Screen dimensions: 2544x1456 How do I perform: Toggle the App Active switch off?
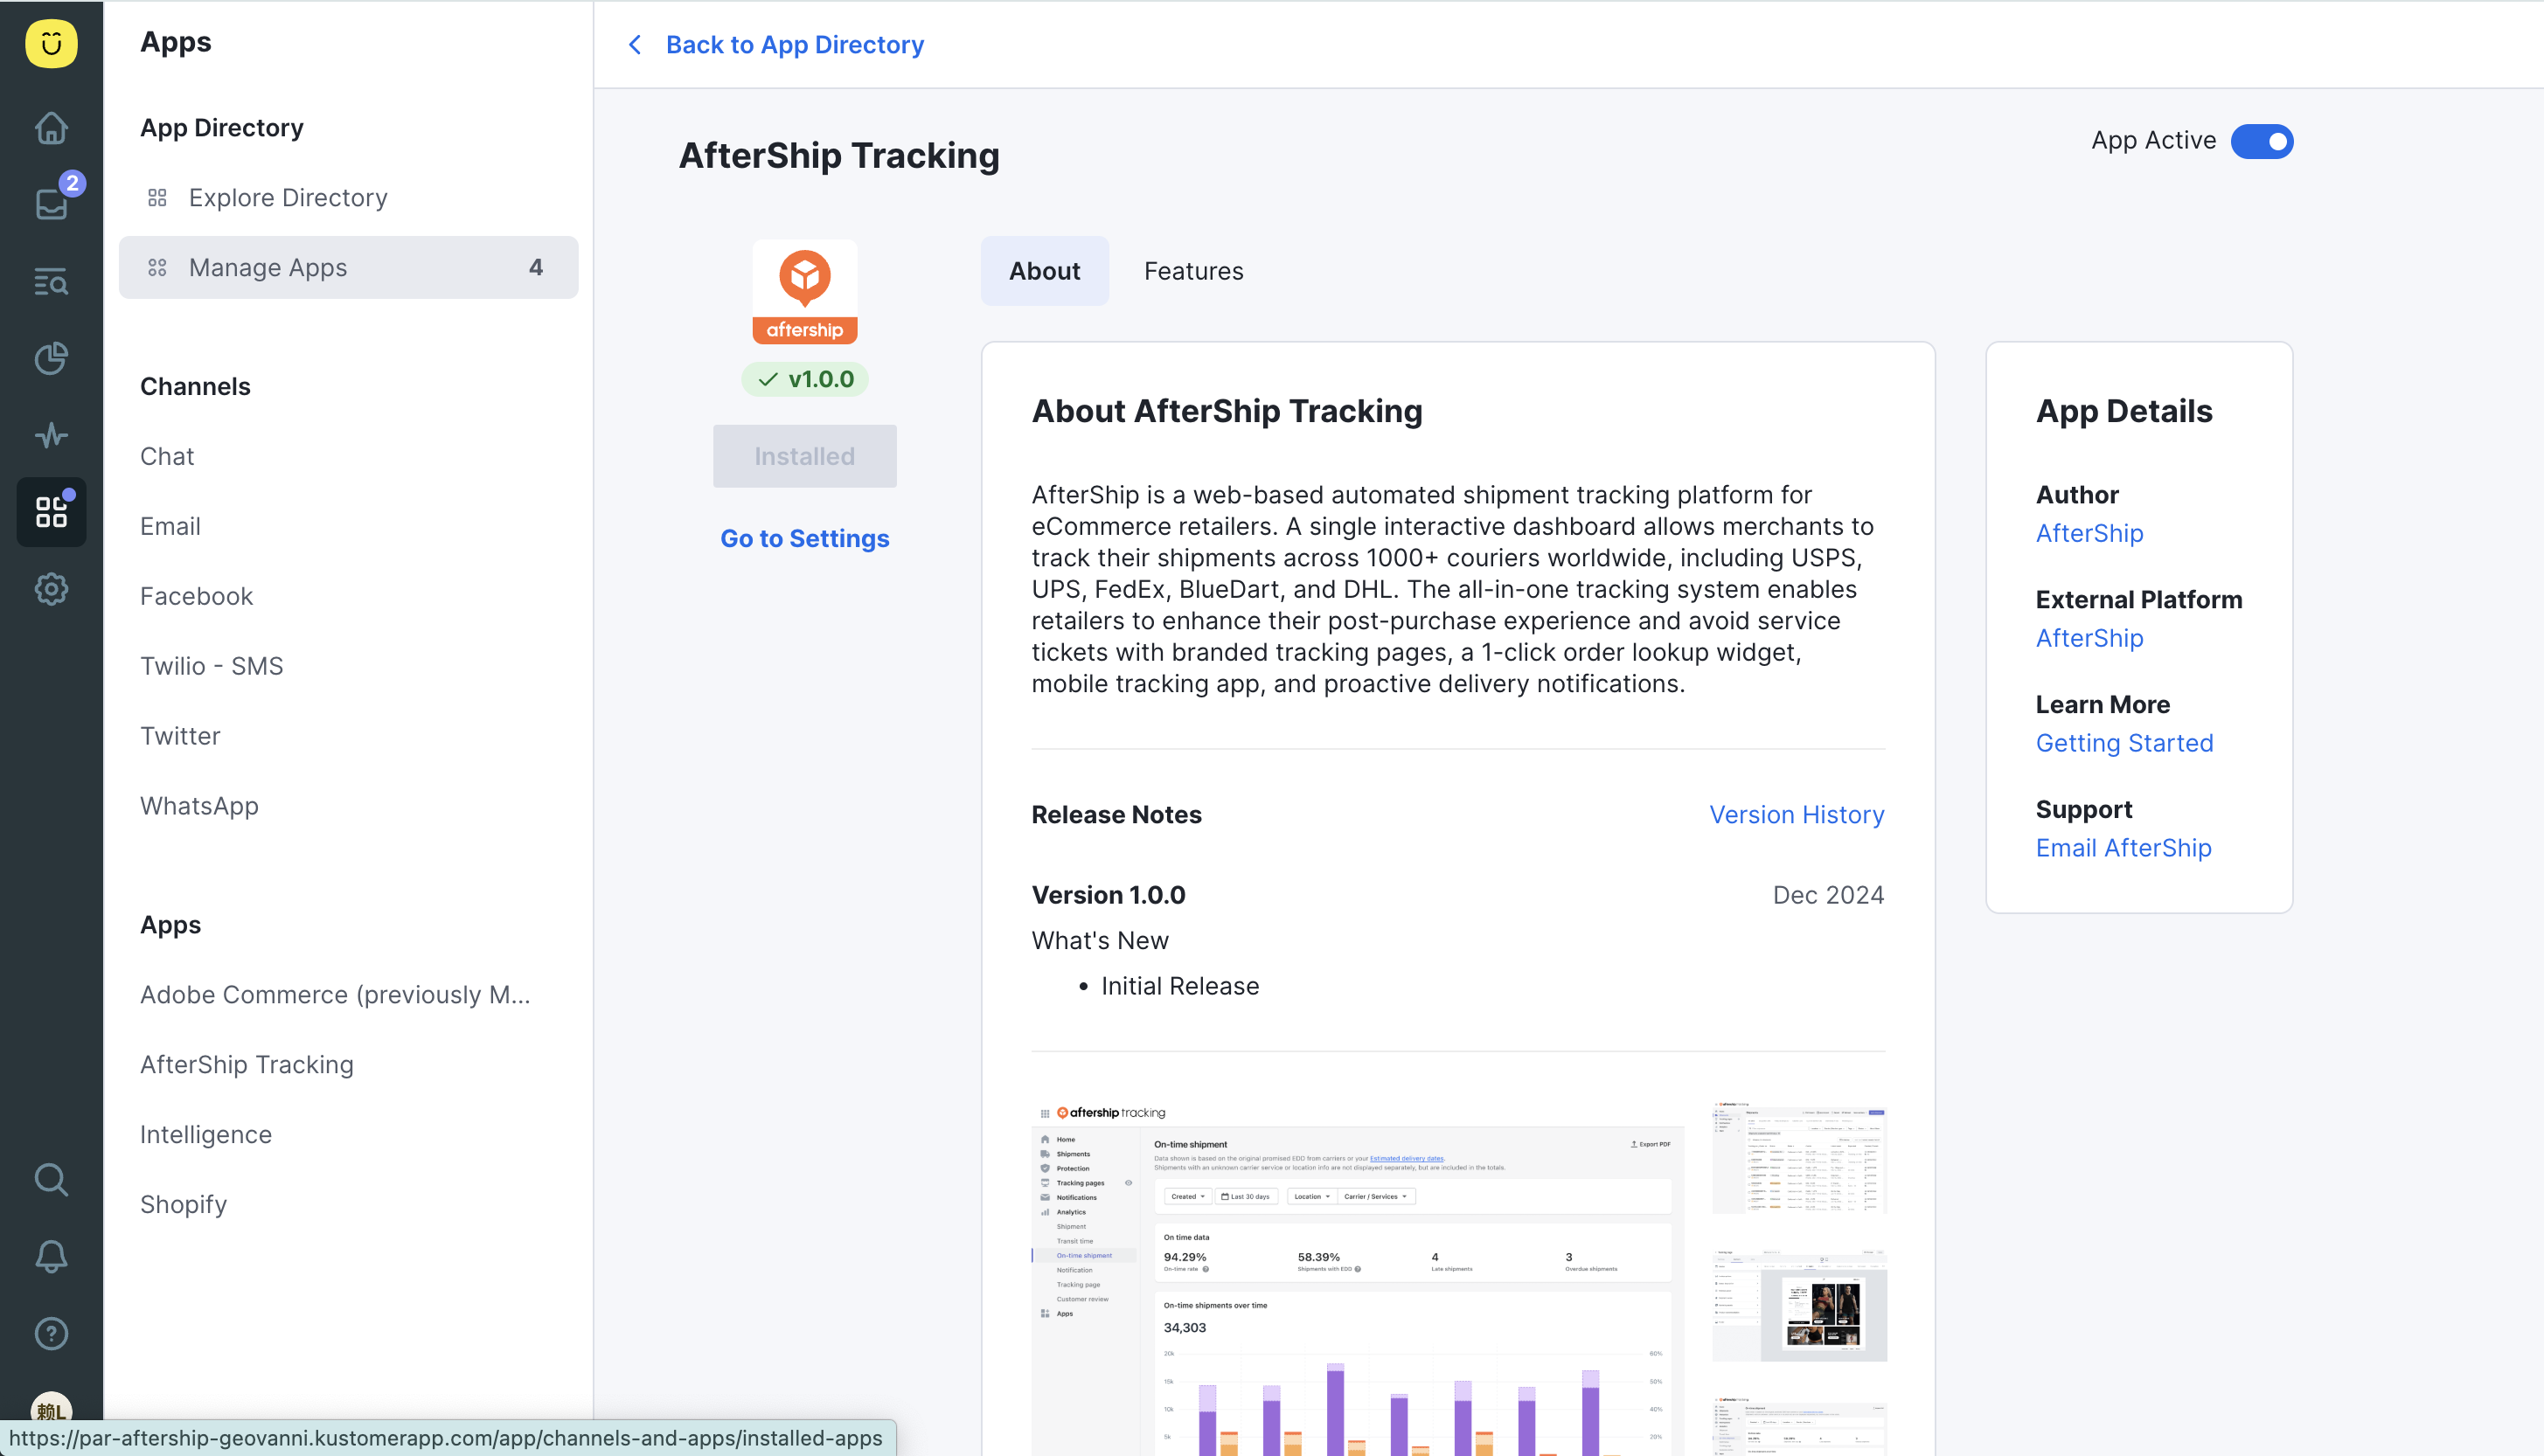[2263, 141]
